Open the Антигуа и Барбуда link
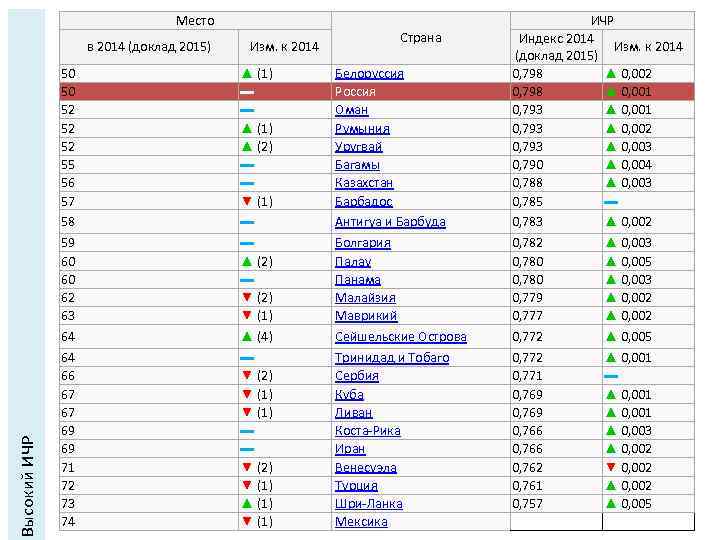This screenshot has width=720, height=540. (x=390, y=222)
